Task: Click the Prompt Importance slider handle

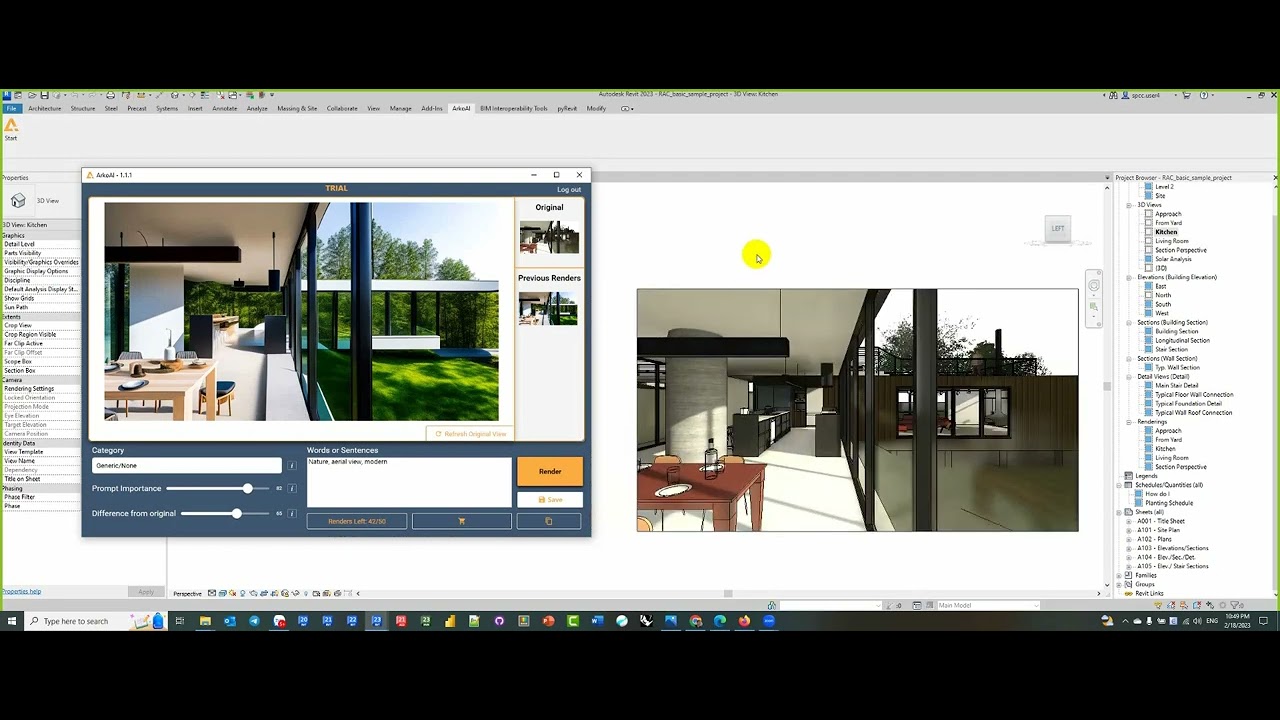Action: tap(247, 488)
